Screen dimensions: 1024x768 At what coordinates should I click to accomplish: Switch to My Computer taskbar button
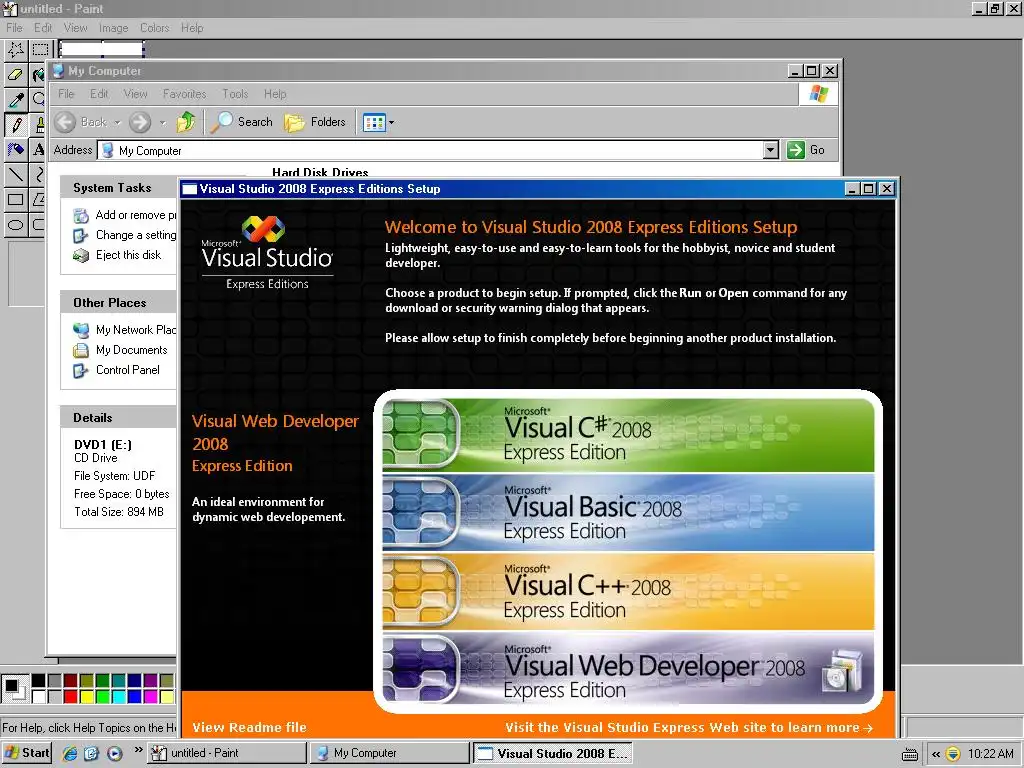pyautogui.click(x=389, y=753)
